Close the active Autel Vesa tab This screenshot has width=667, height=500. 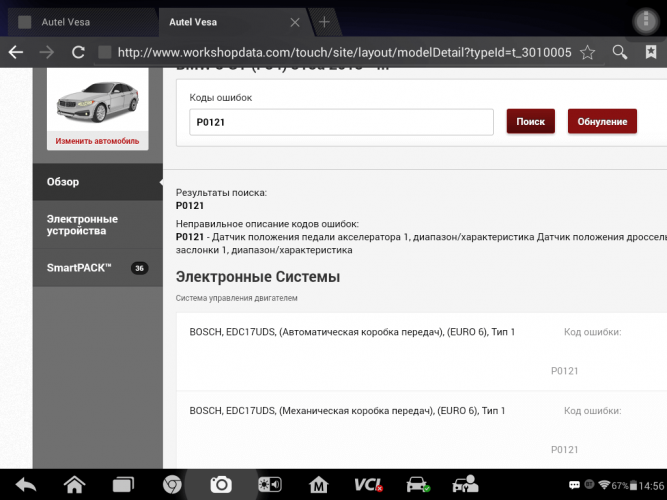[x=295, y=22]
